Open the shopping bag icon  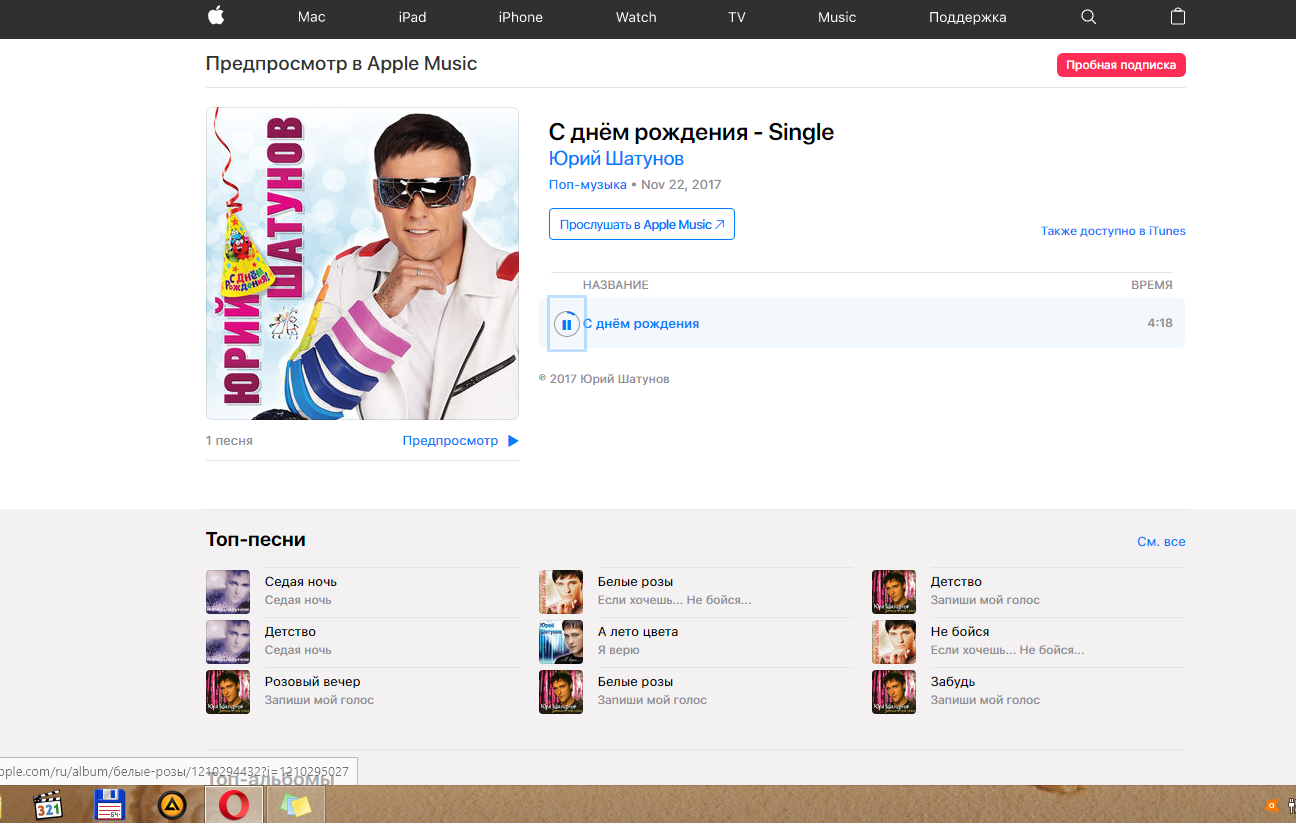click(1178, 16)
